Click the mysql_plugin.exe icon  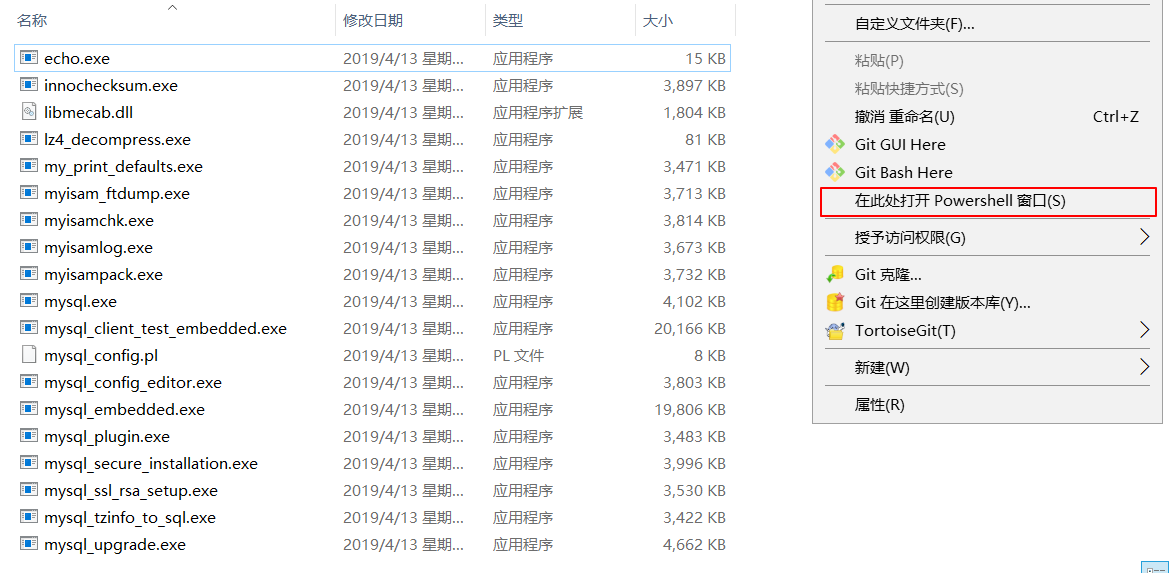[29, 435]
